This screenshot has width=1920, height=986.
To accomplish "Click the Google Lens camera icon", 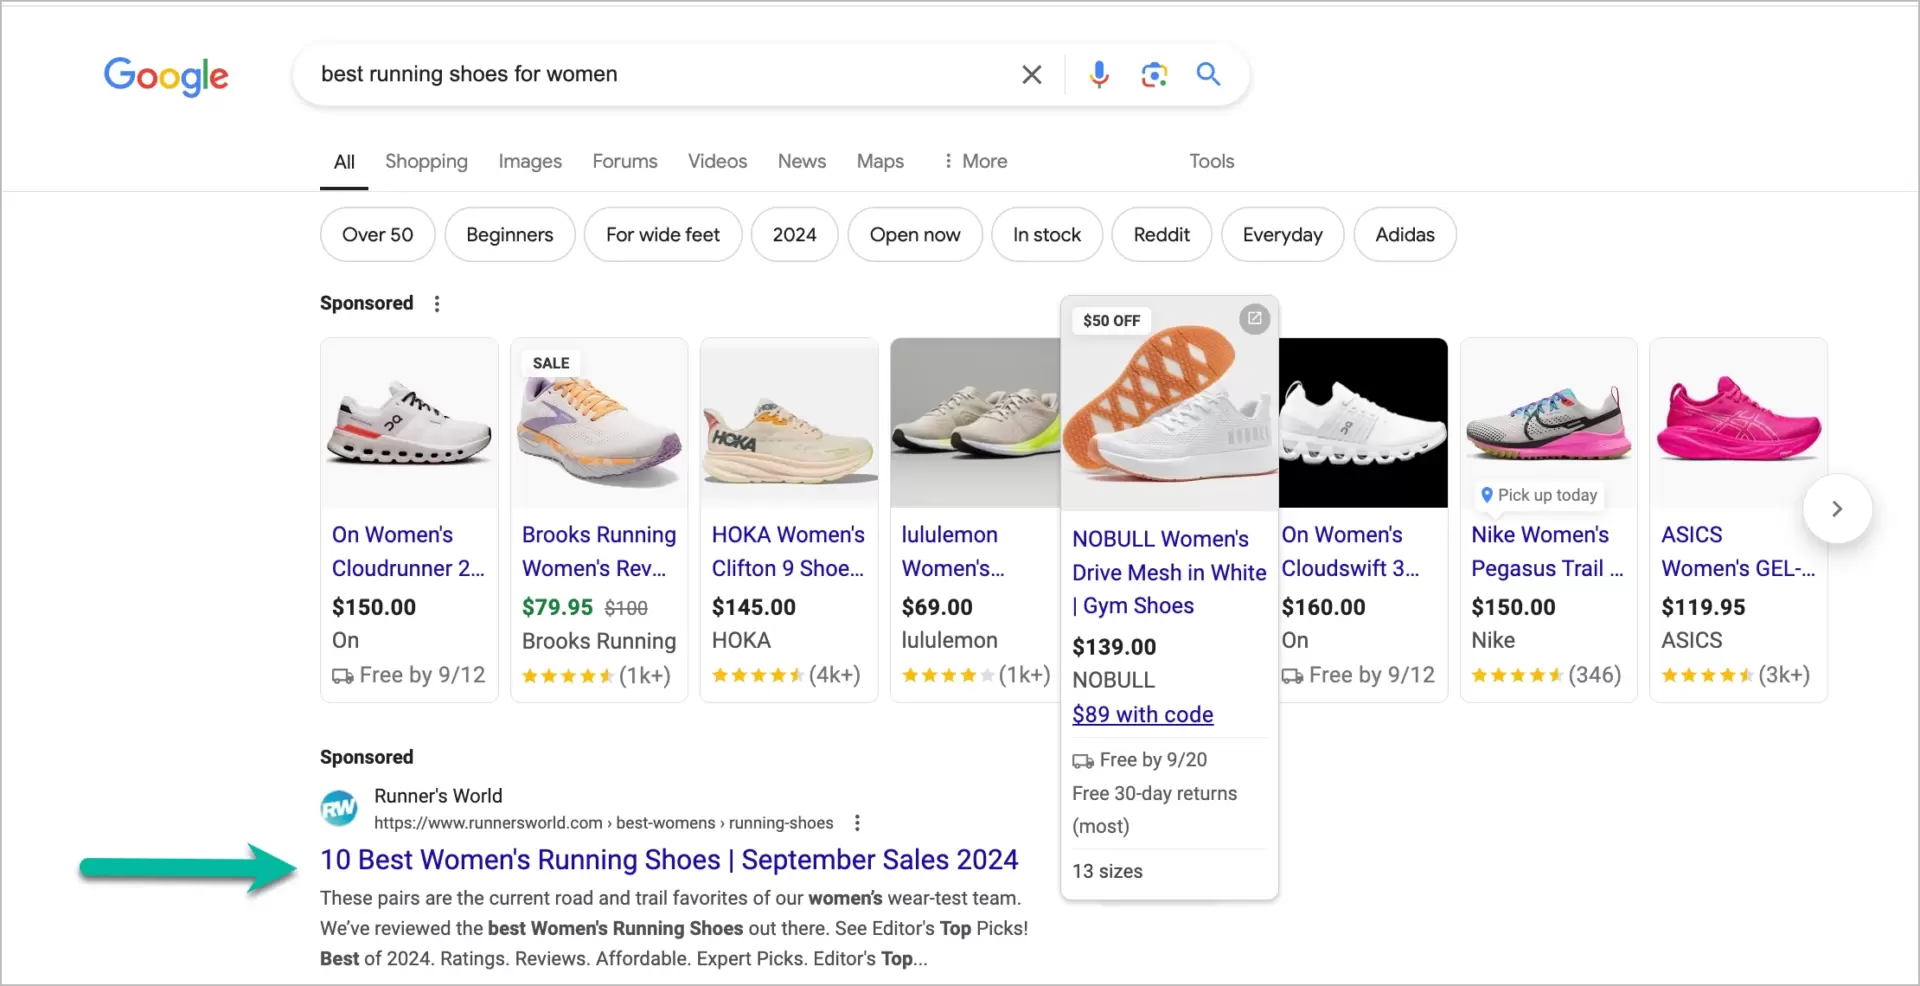I will pos(1154,74).
